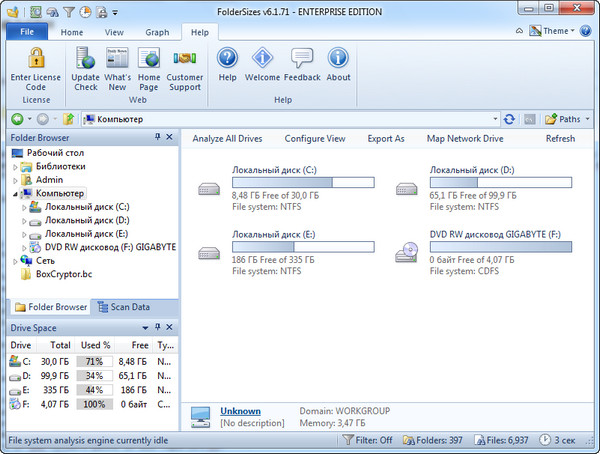The image size is (600, 454).
Task: Click the address path field
Action: pos(290,119)
